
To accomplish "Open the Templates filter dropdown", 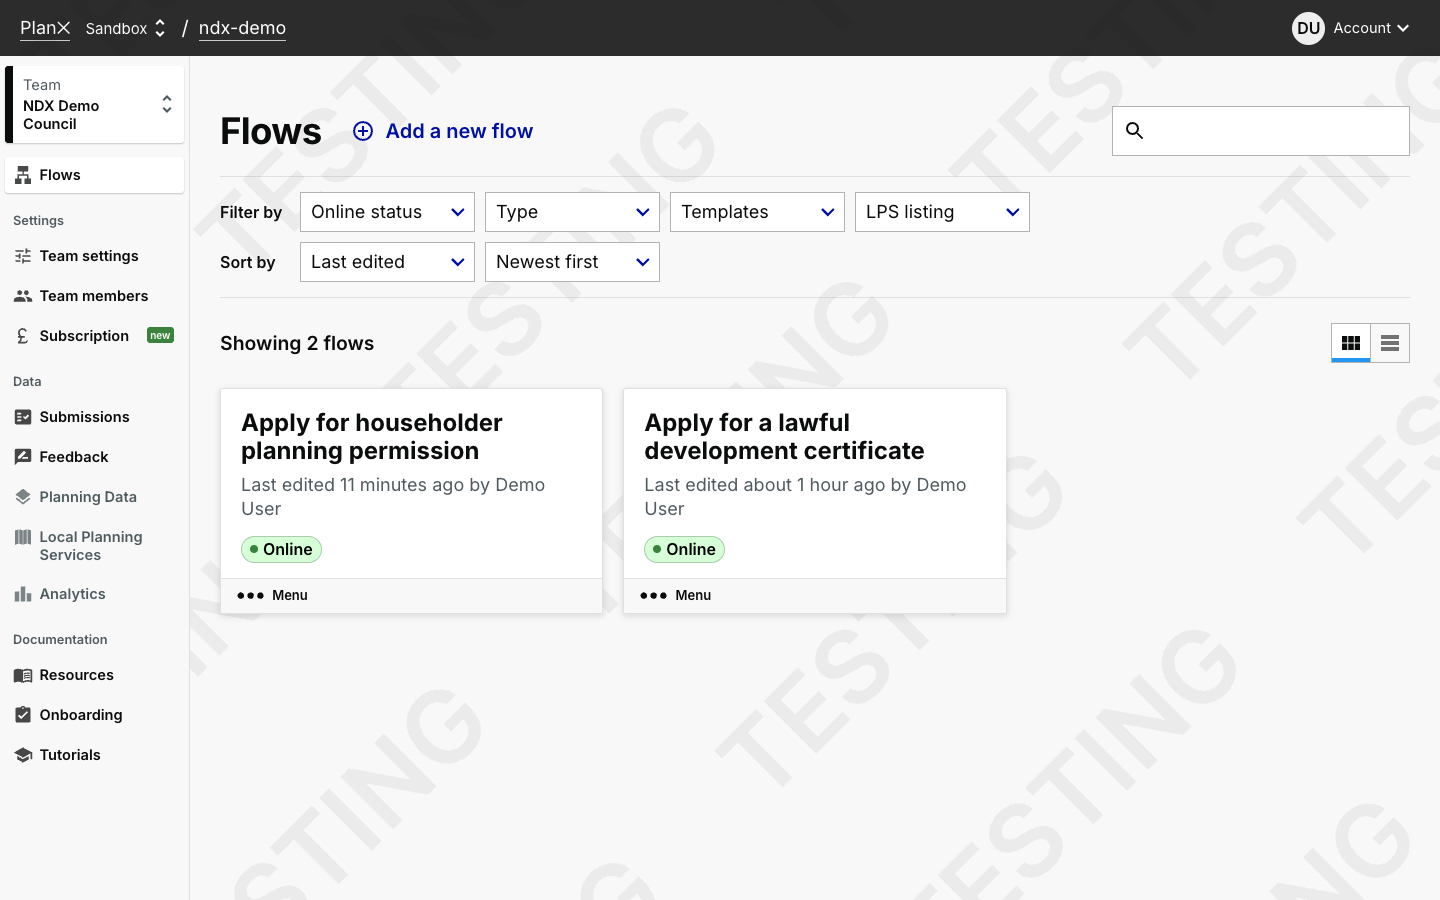I will [x=757, y=212].
